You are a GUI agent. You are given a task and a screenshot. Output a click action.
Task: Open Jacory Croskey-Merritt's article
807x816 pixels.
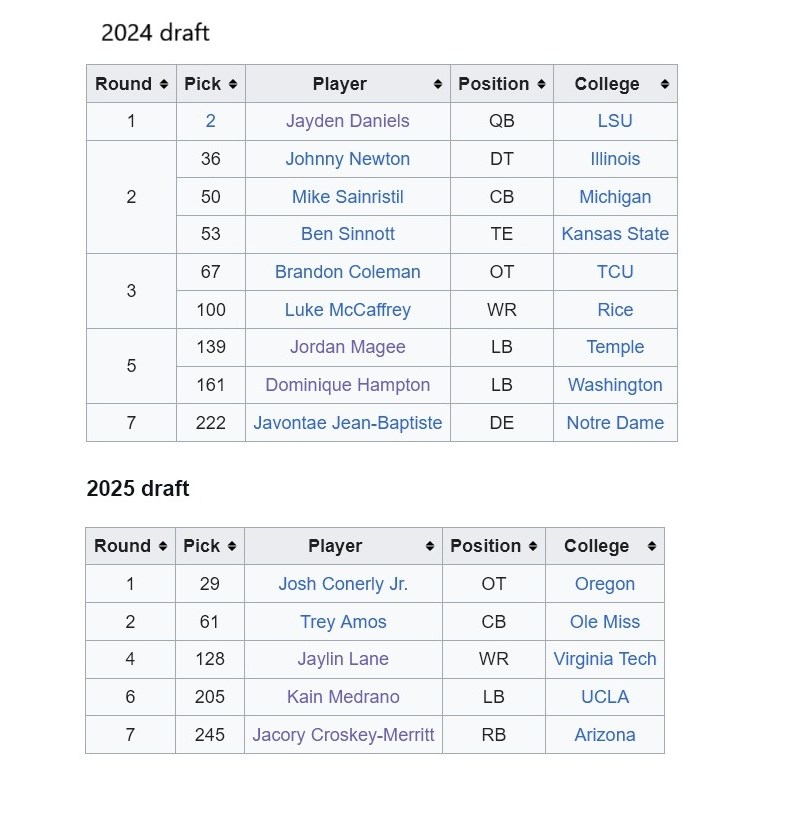click(343, 735)
